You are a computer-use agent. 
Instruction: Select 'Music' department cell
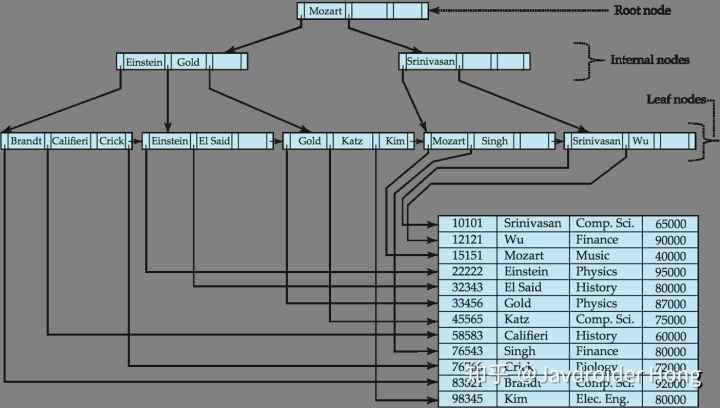[593, 256]
